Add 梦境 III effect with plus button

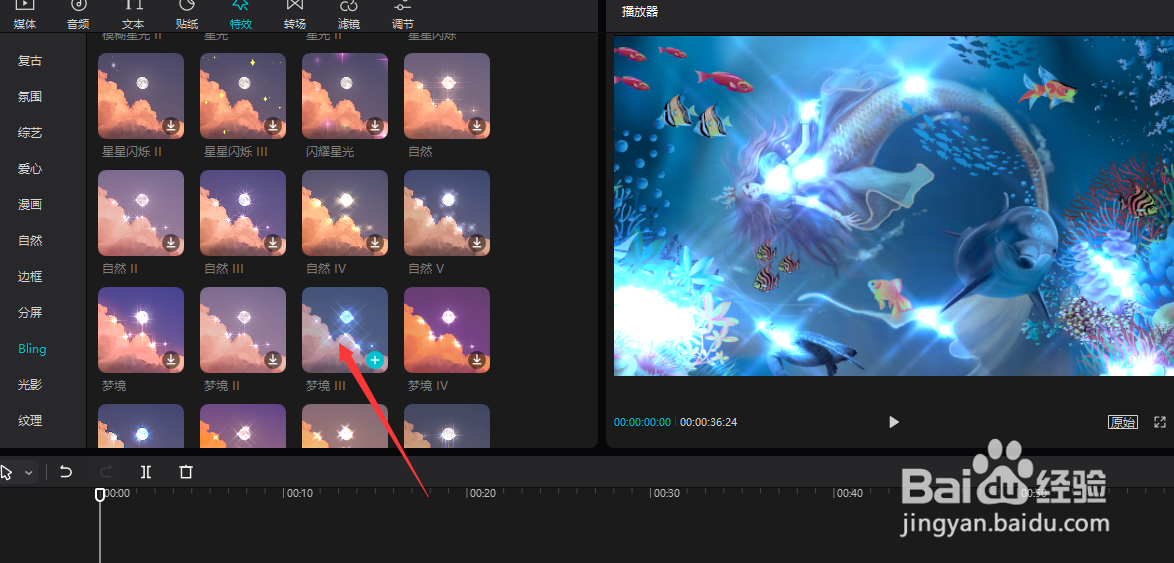coord(375,359)
